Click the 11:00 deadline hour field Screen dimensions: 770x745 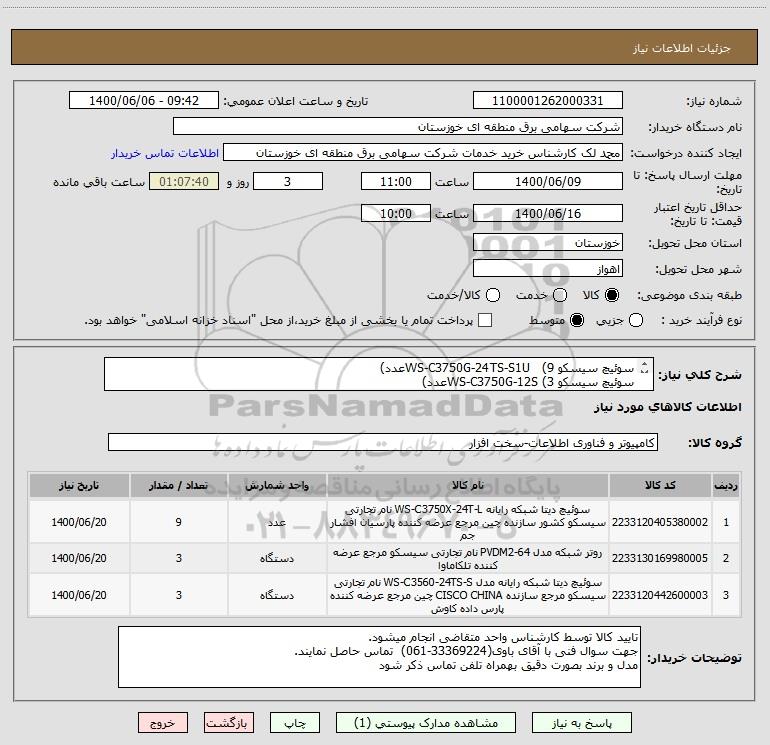click(x=396, y=181)
